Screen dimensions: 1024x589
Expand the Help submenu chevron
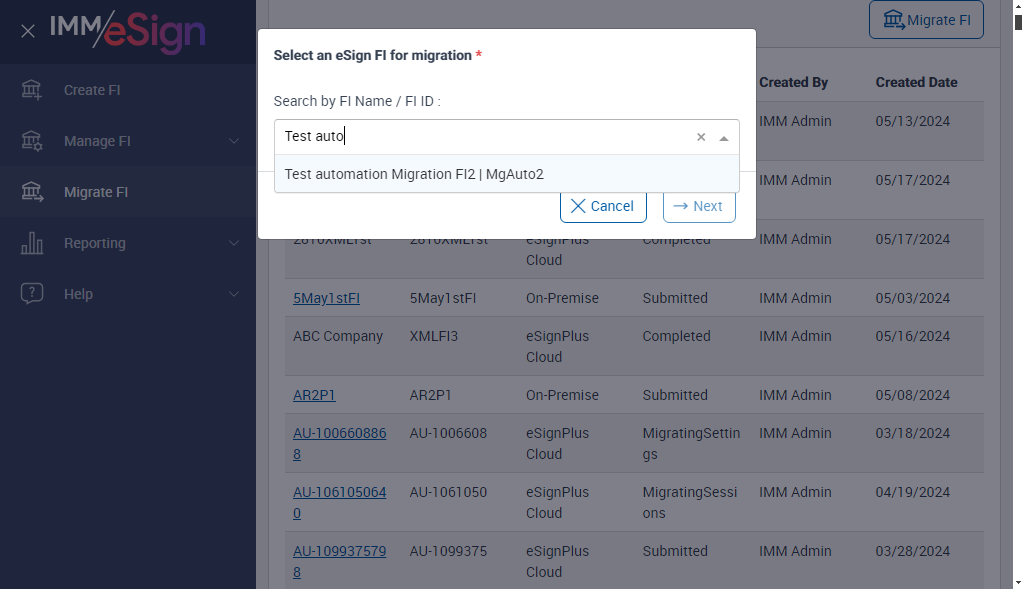click(x=234, y=294)
